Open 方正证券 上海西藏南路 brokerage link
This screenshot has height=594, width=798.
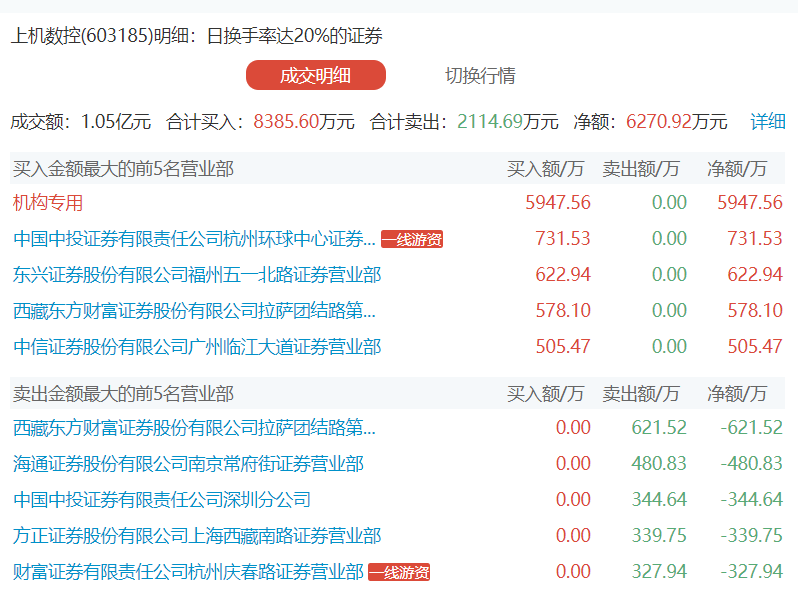pos(197,535)
